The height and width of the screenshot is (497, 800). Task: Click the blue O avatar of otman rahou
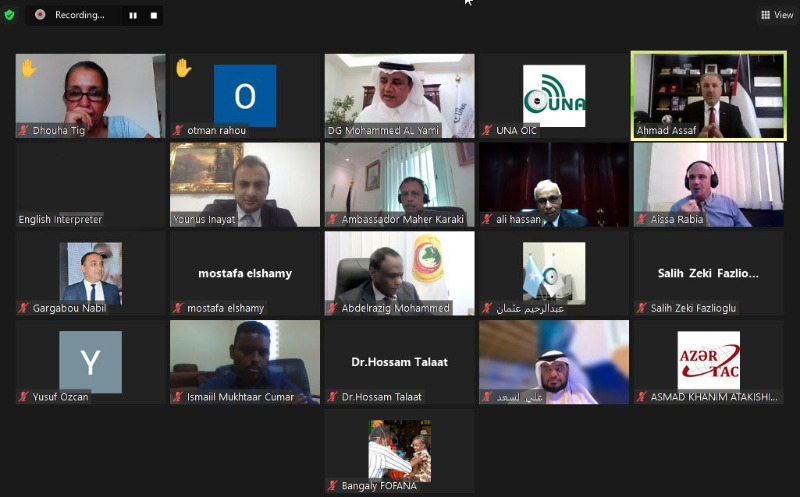point(245,95)
